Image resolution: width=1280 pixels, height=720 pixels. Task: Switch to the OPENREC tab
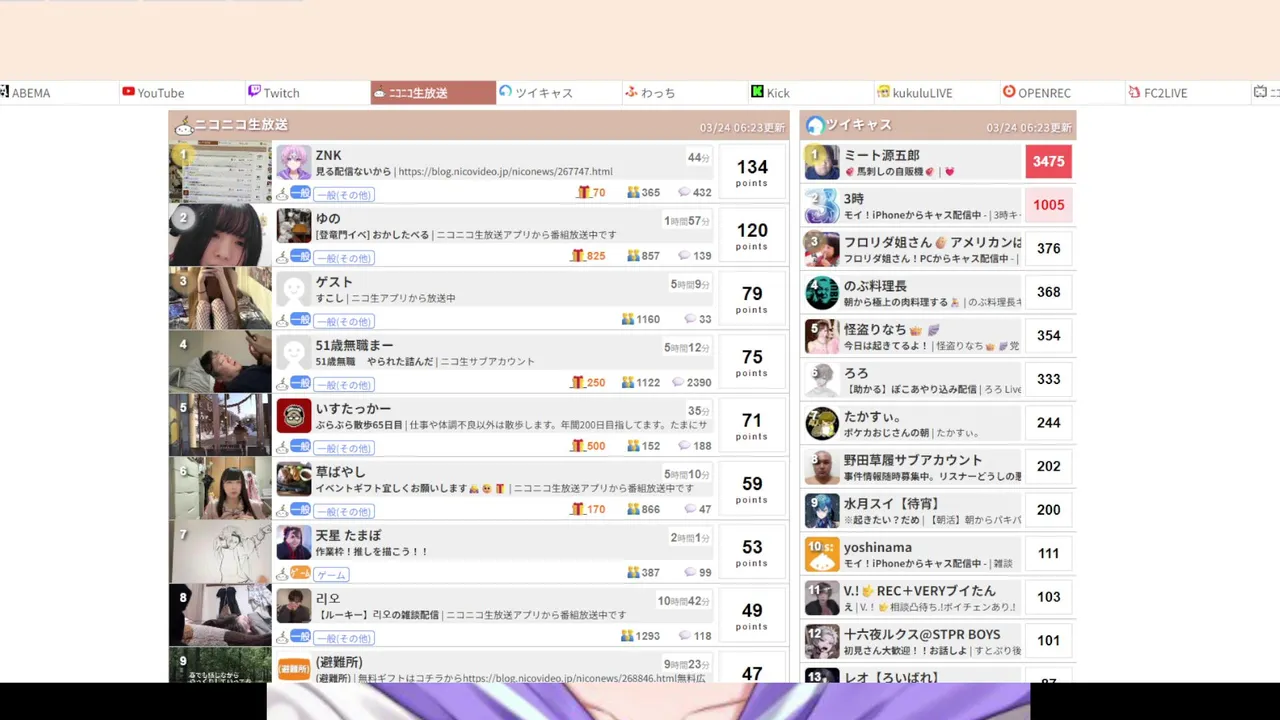pos(1062,93)
